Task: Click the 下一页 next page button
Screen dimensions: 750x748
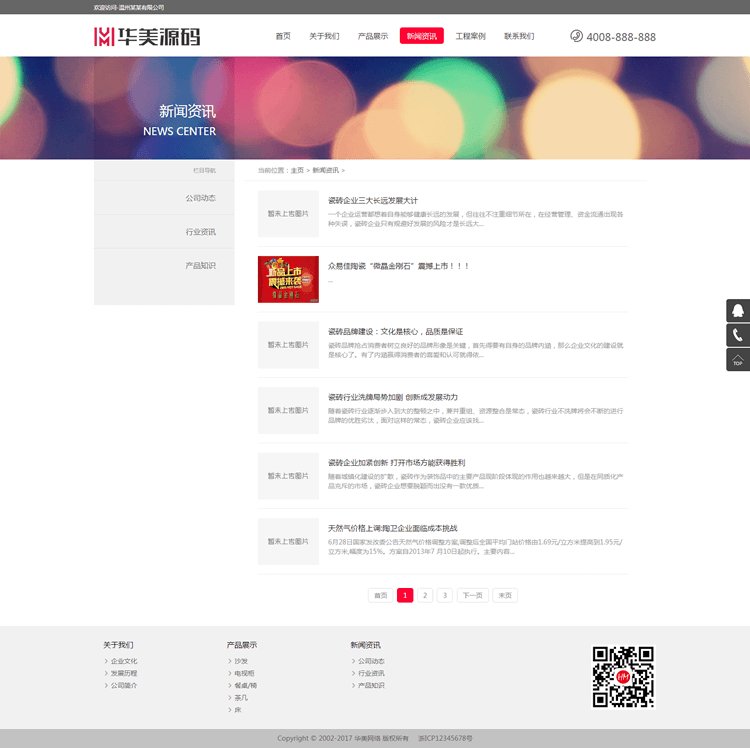Action: 473,595
